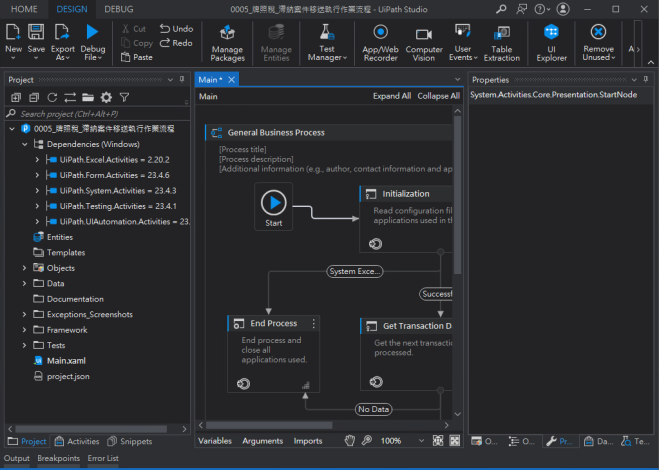Viewport: 659px width, 470px height.
Task: Pin the Project panel
Action: click(x=182, y=79)
